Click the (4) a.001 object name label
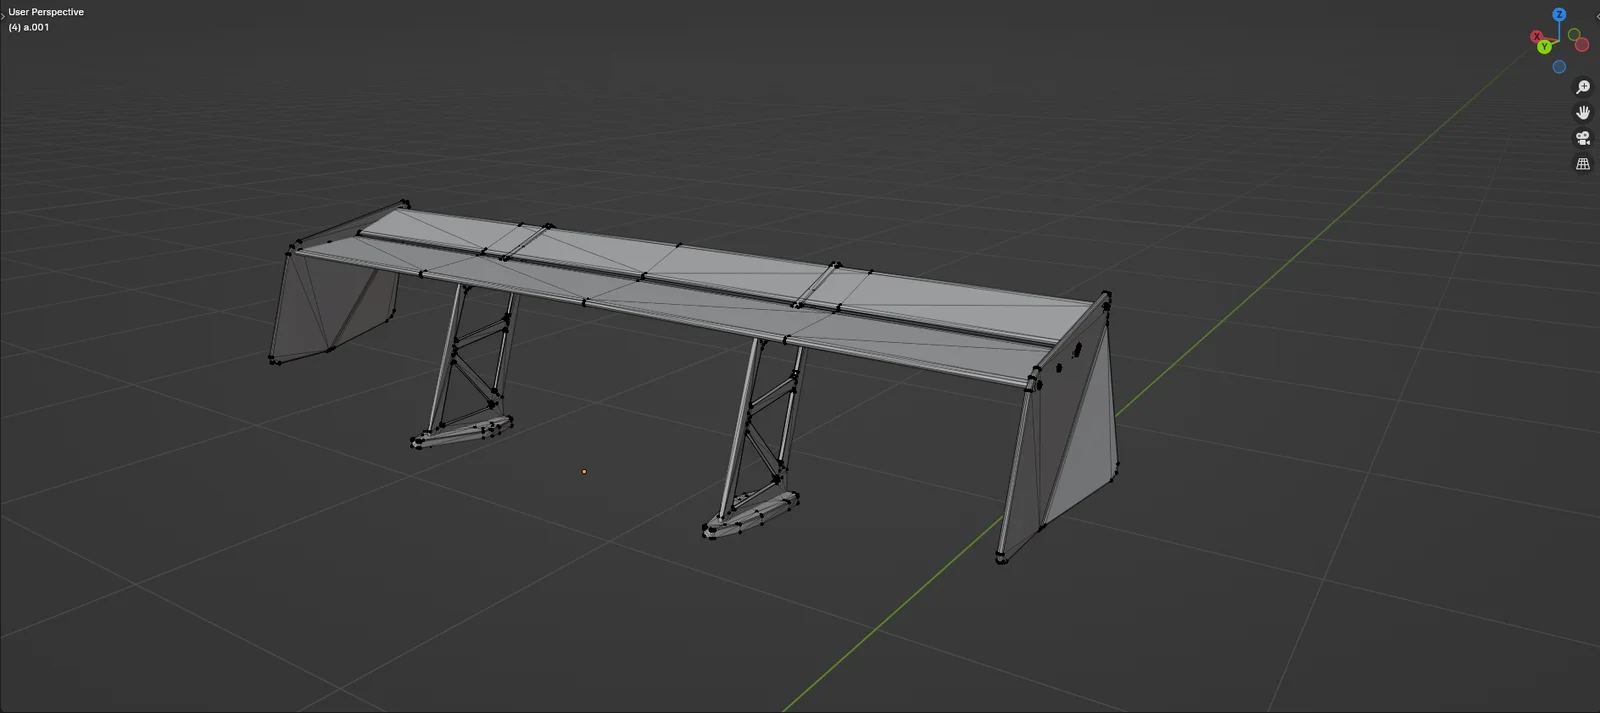 tap(29, 27)
